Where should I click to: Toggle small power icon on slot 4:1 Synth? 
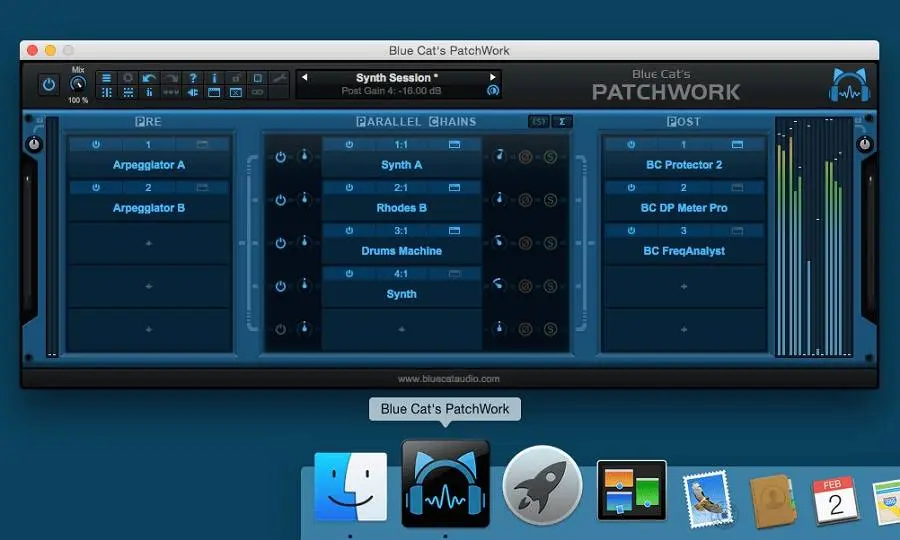click(349, 274)
